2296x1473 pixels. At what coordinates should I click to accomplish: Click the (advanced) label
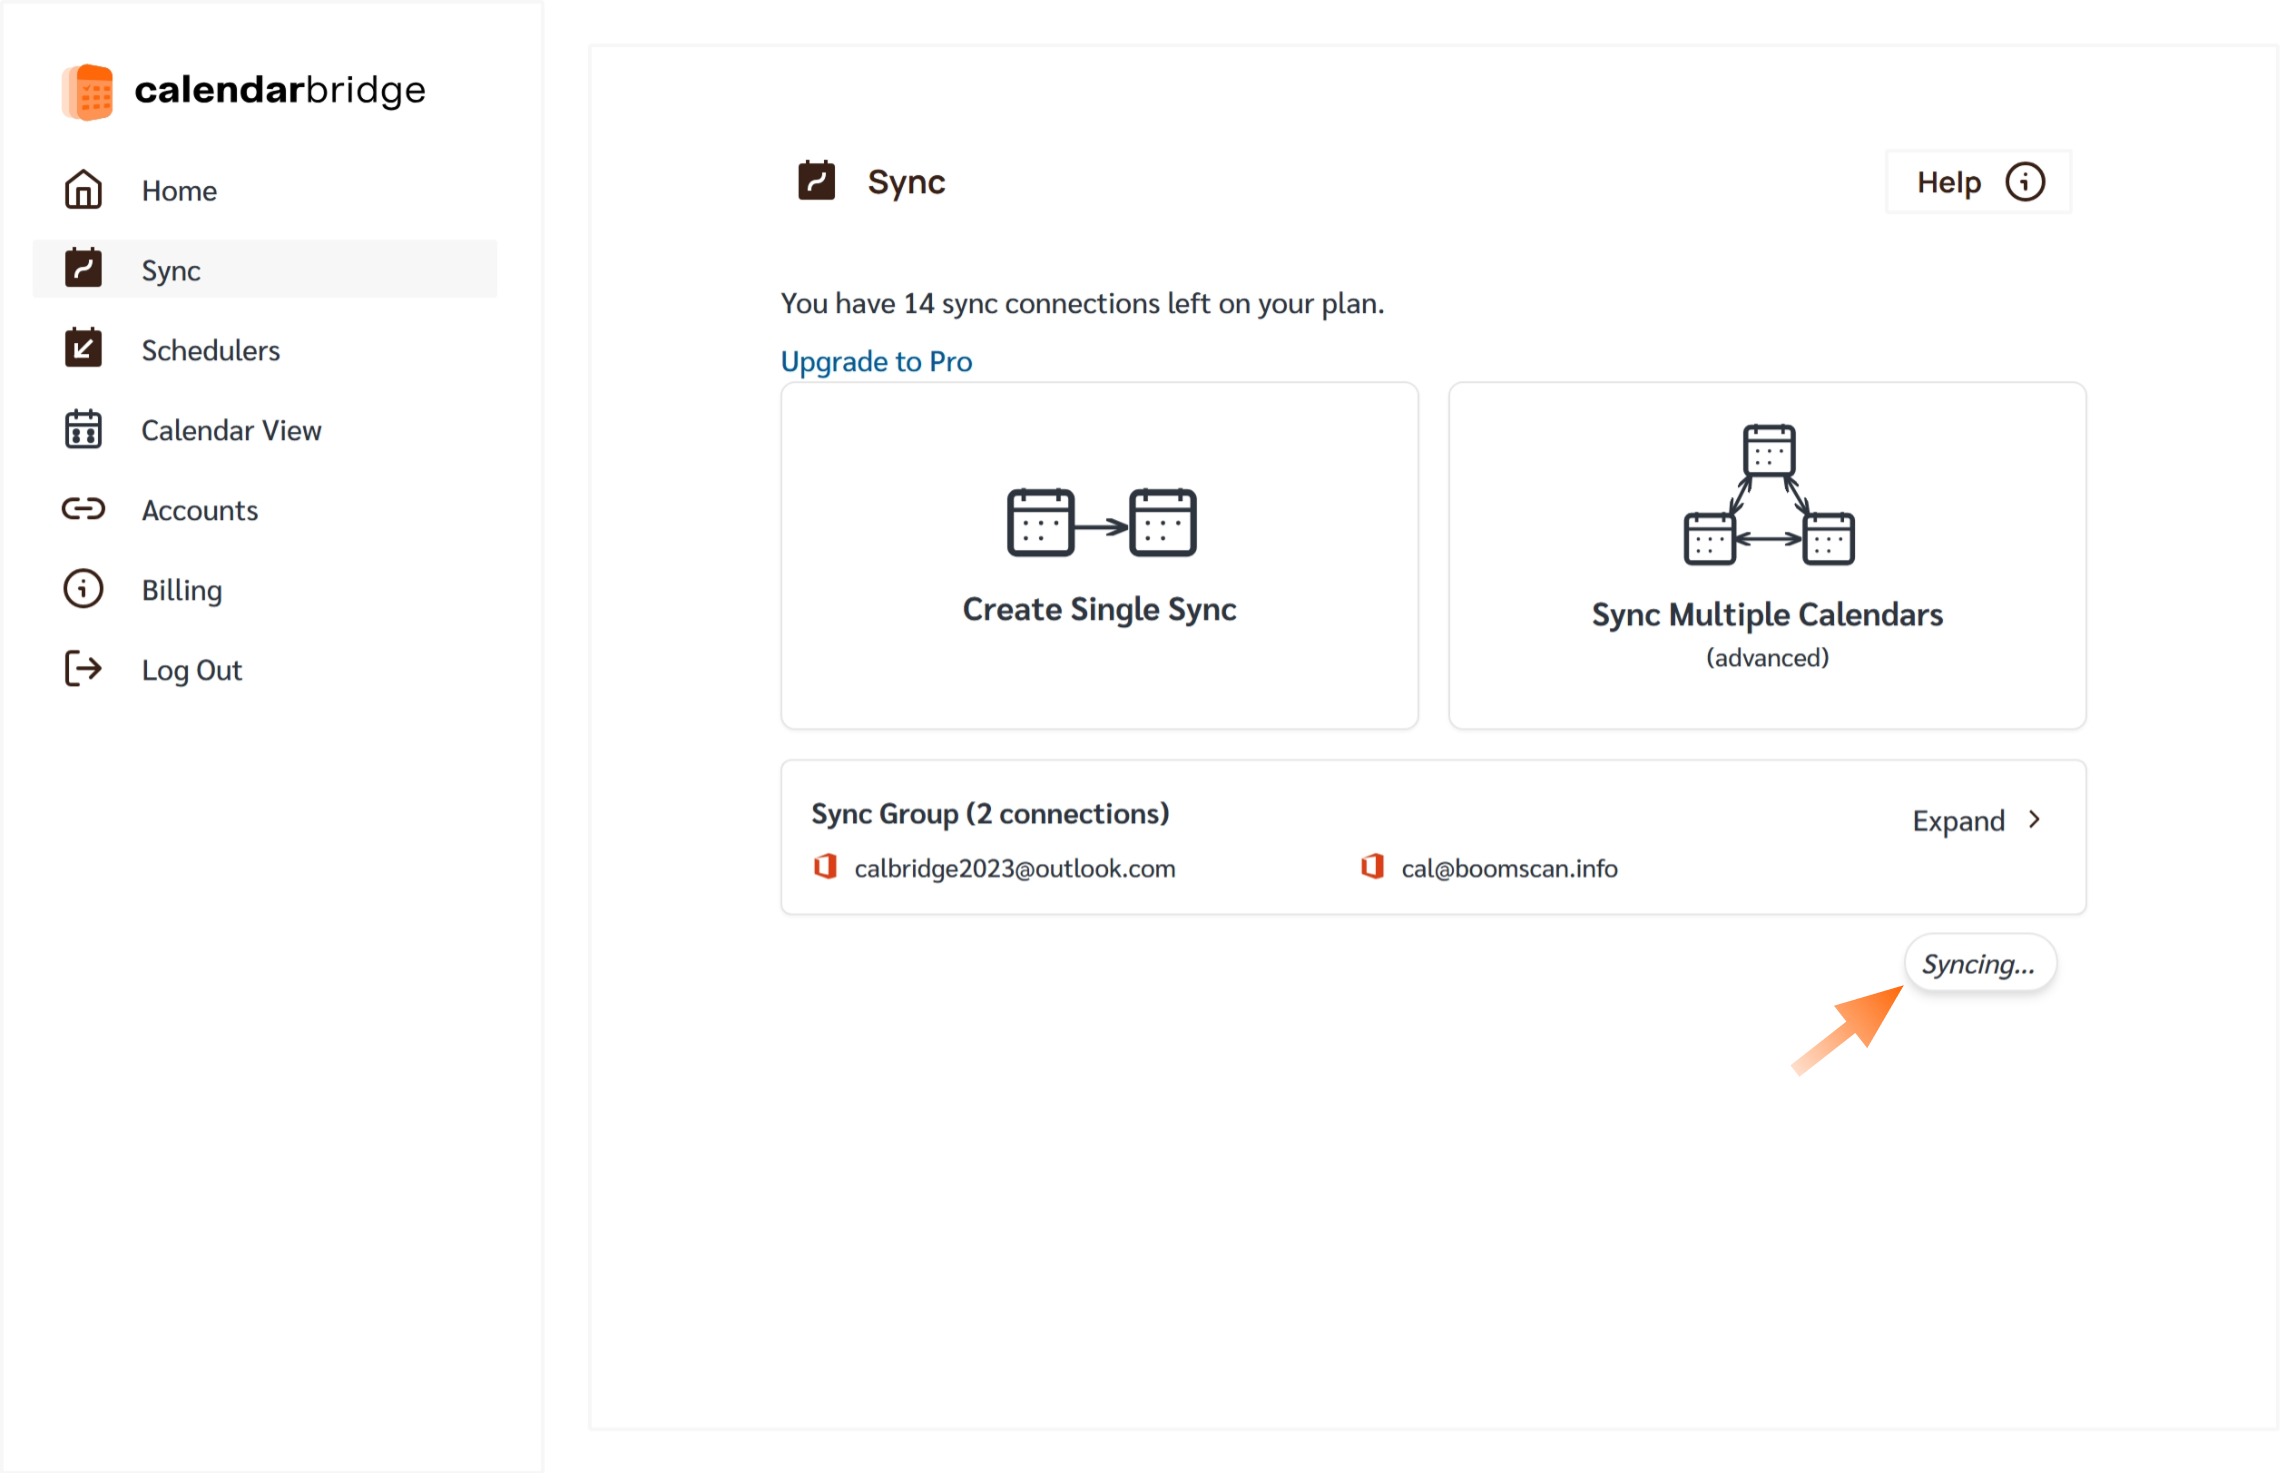tap(1767, 658)
